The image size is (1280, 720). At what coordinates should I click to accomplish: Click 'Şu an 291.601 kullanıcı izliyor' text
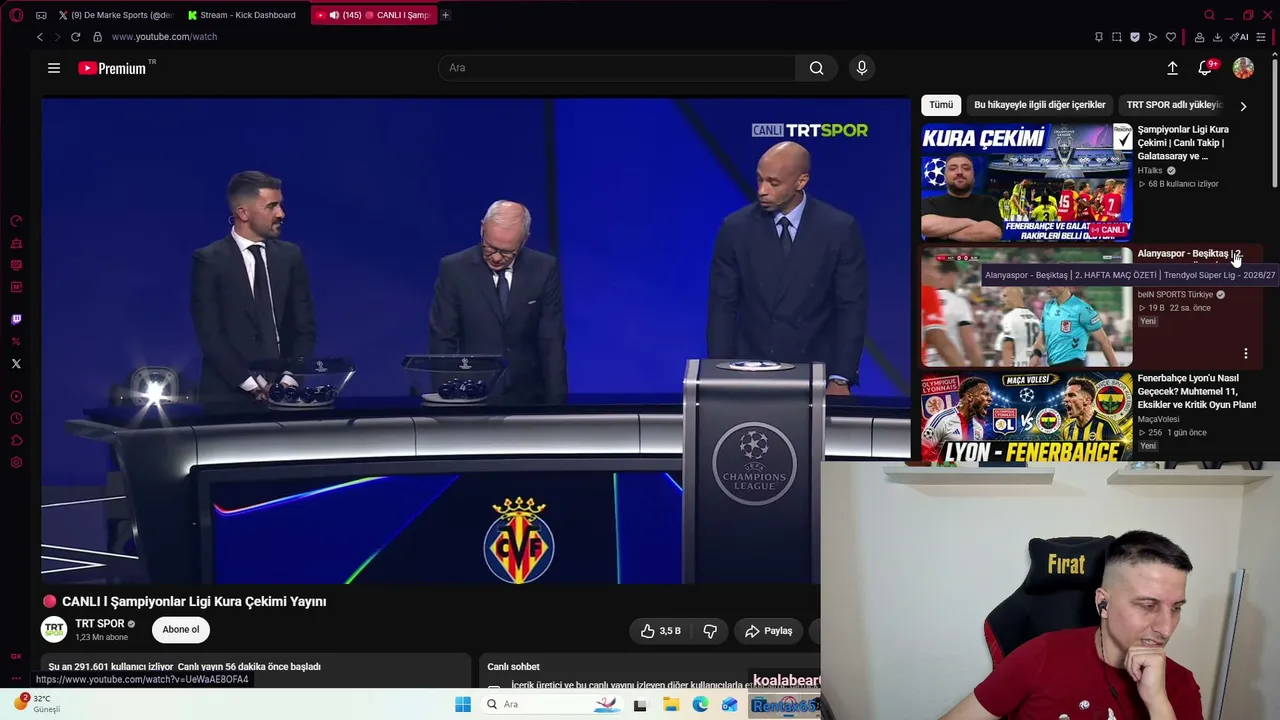[x=110, y=667]
